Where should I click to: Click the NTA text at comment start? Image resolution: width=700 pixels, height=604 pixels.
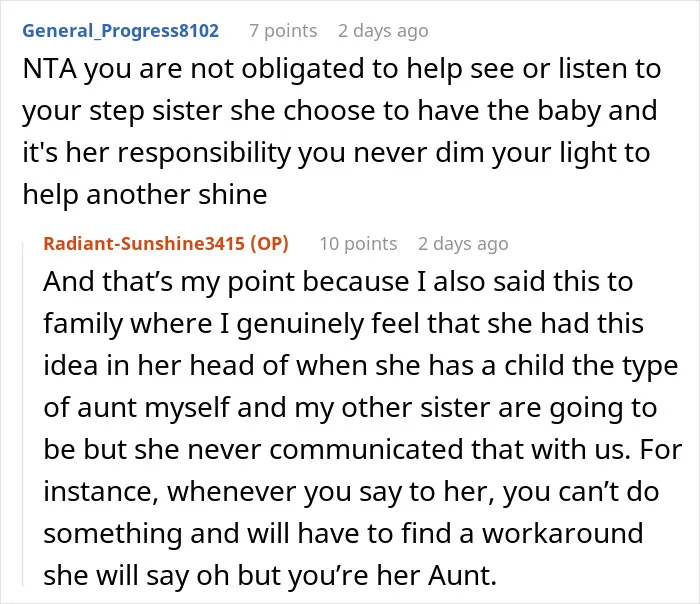pos(50,69)
